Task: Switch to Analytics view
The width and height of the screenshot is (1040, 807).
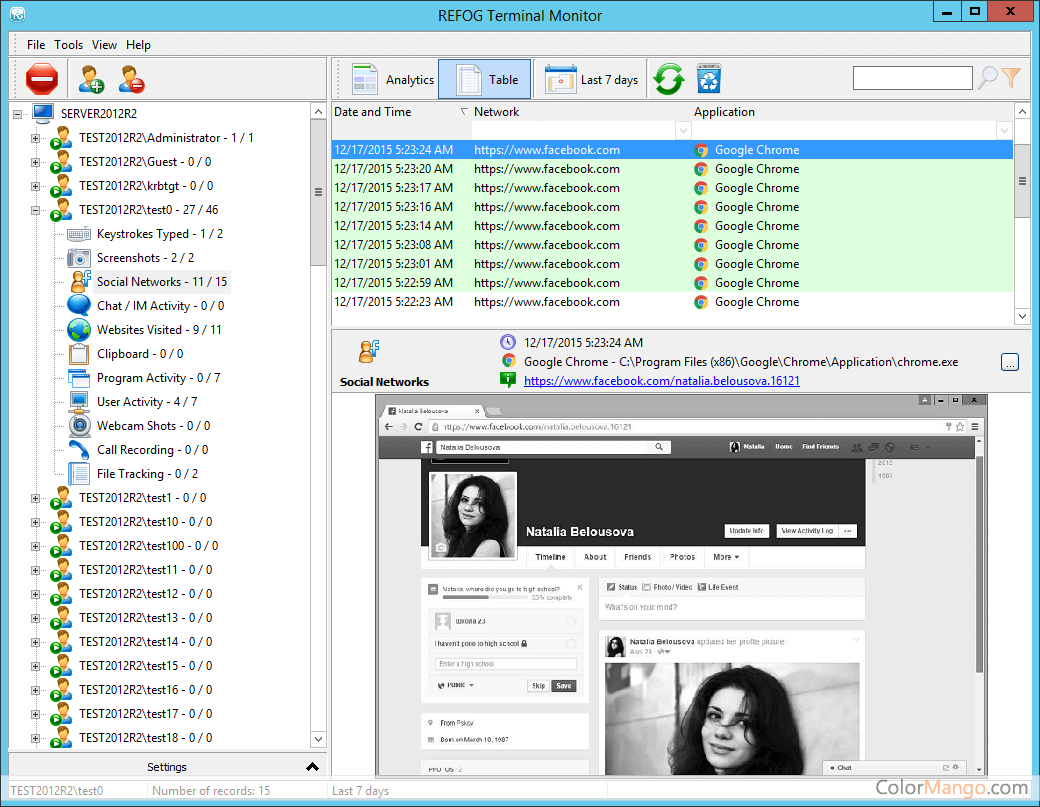Action: pos(394,80)
